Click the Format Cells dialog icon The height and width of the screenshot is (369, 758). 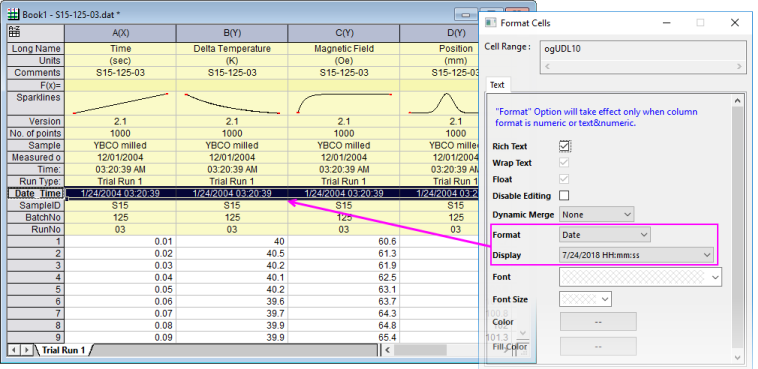coord(490,23)
